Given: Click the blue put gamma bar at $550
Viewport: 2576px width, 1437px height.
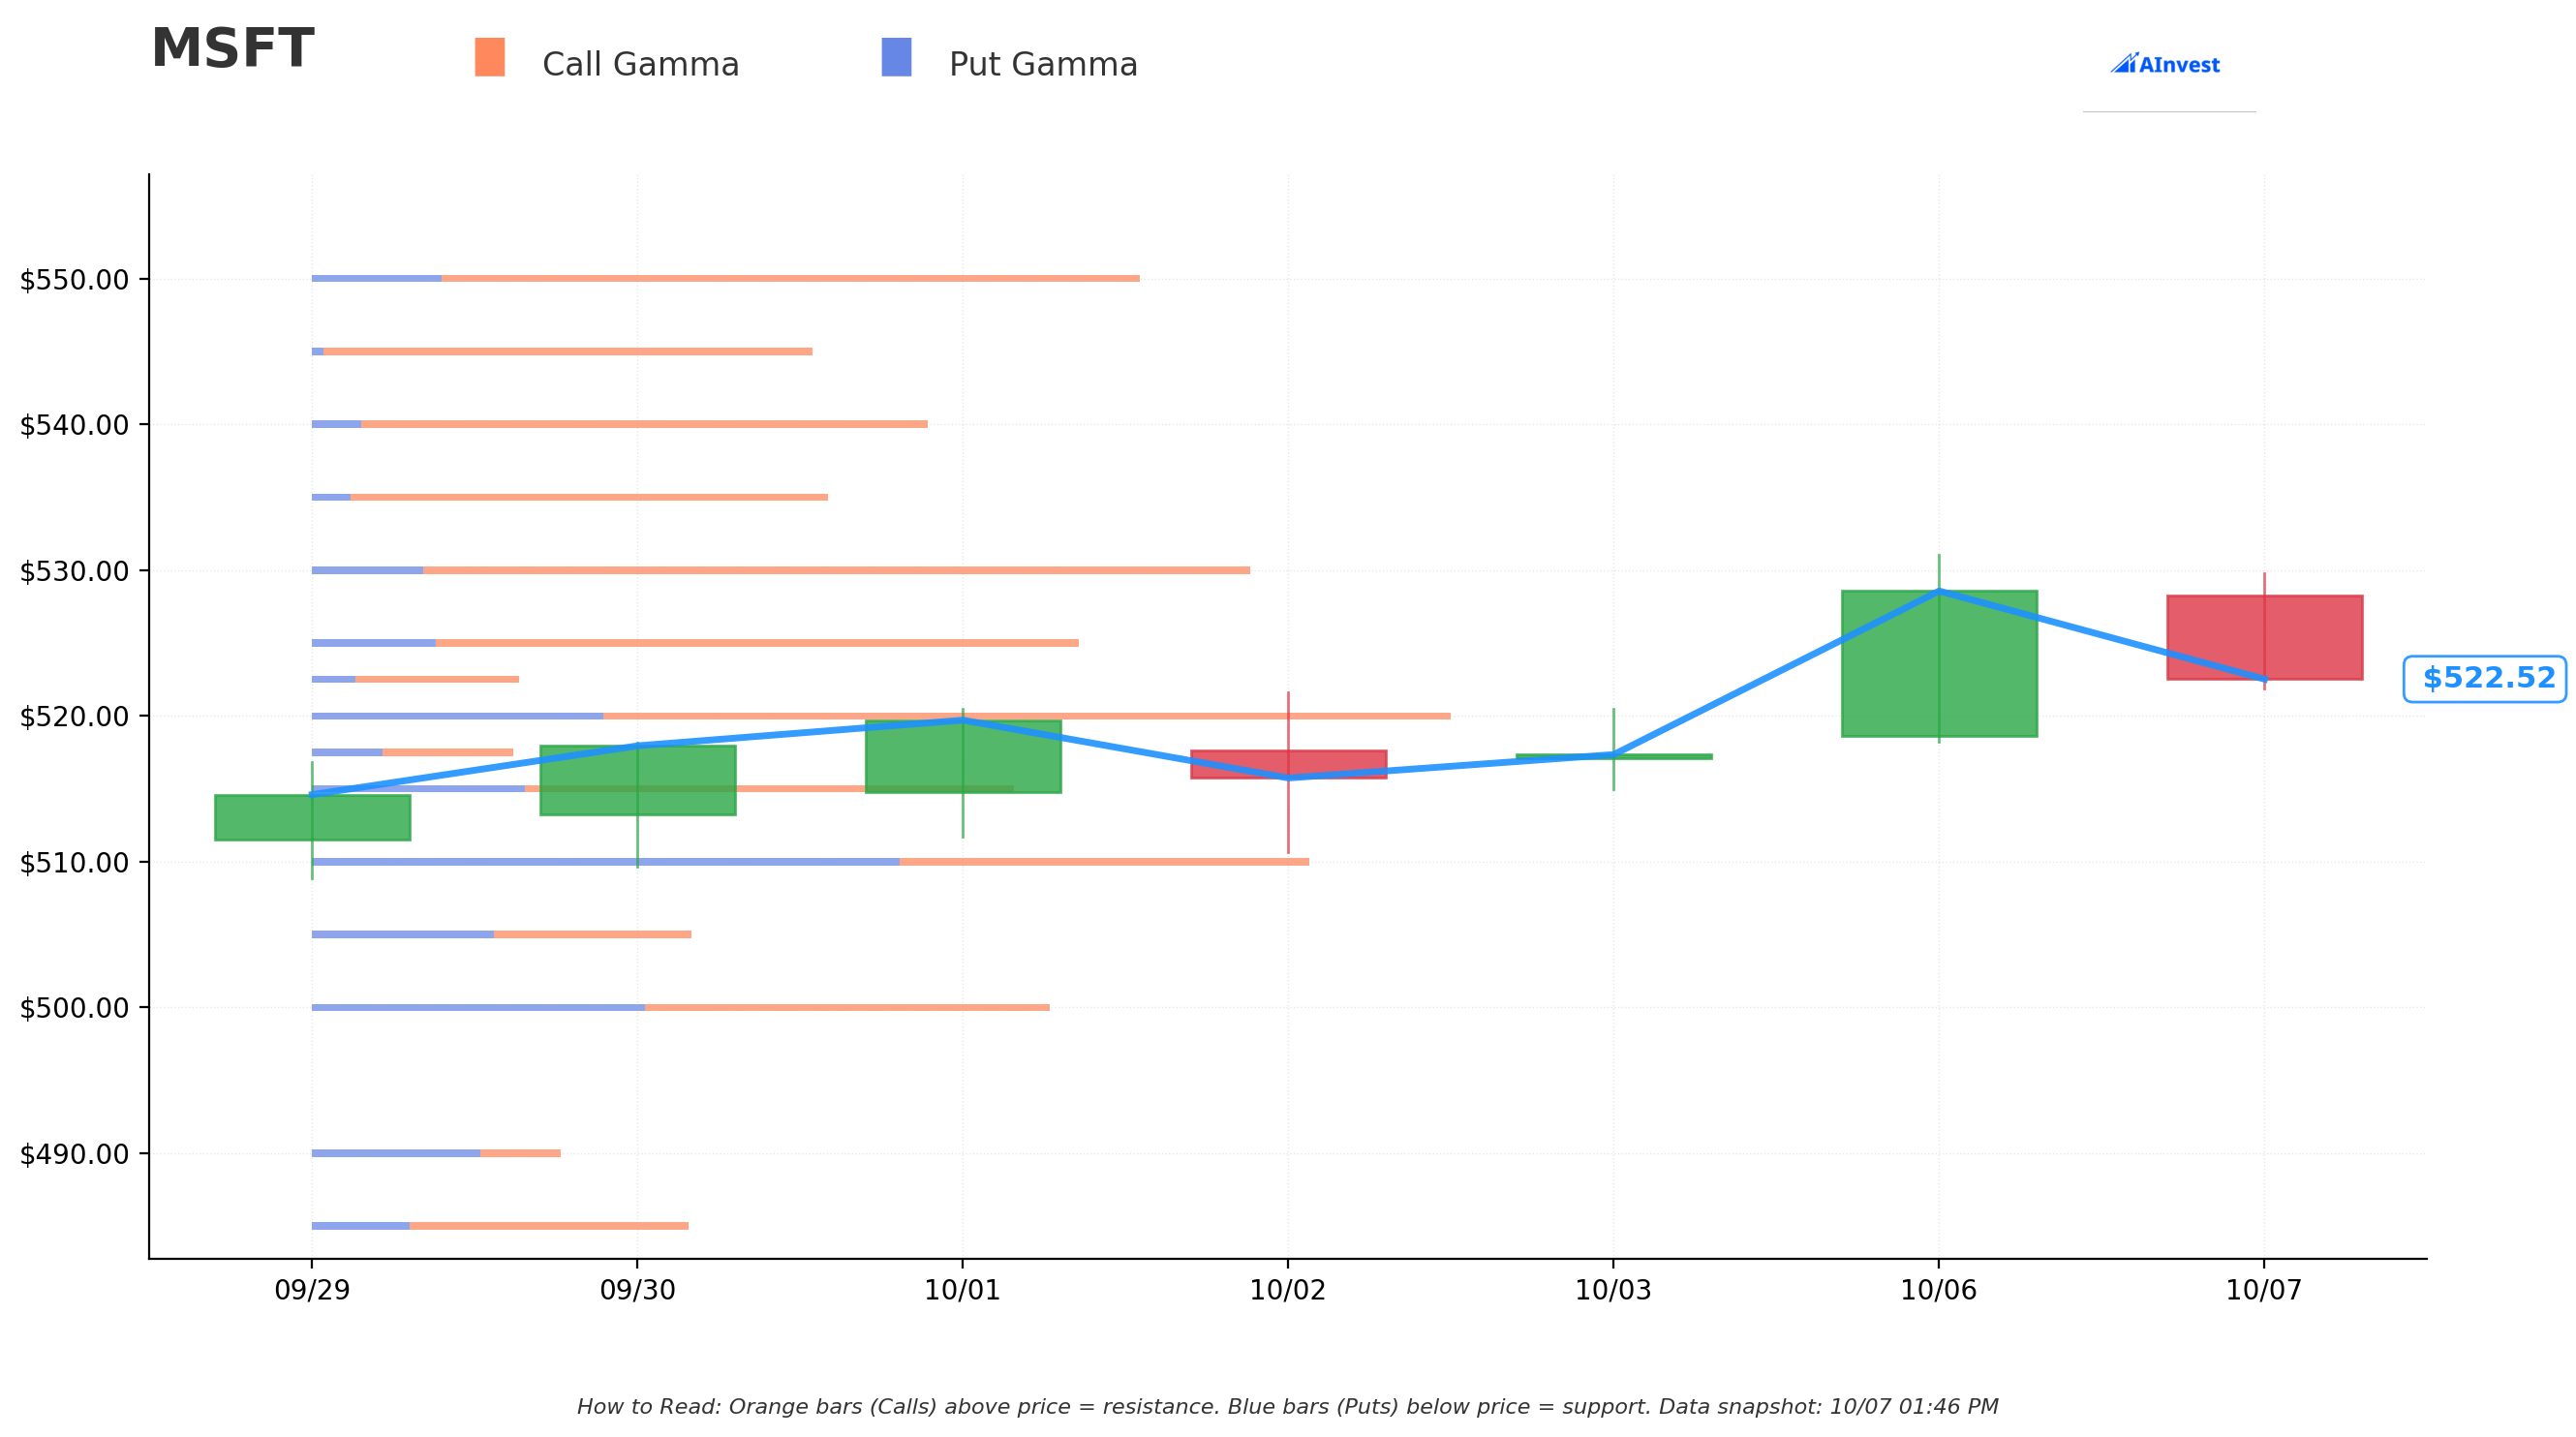Looking at the screenshot, I should (377, 279).
